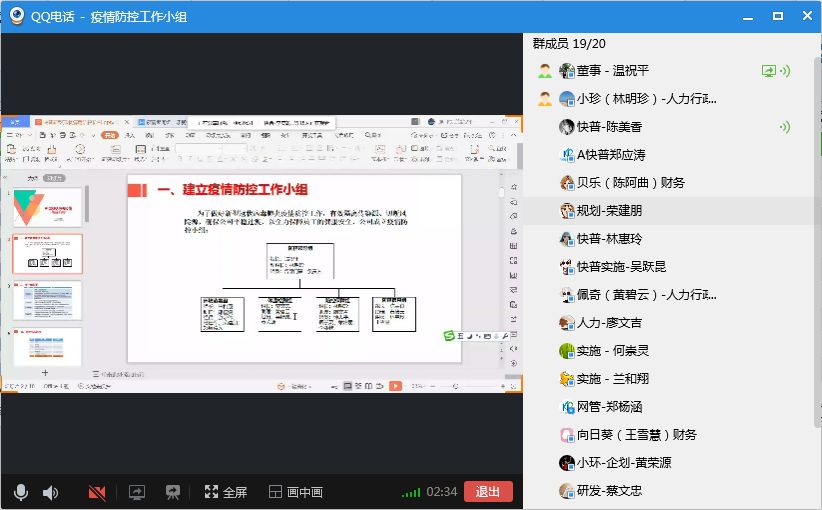Click the 群成员 19/20 header
This screenshot has width=822, height=510.
569,44
